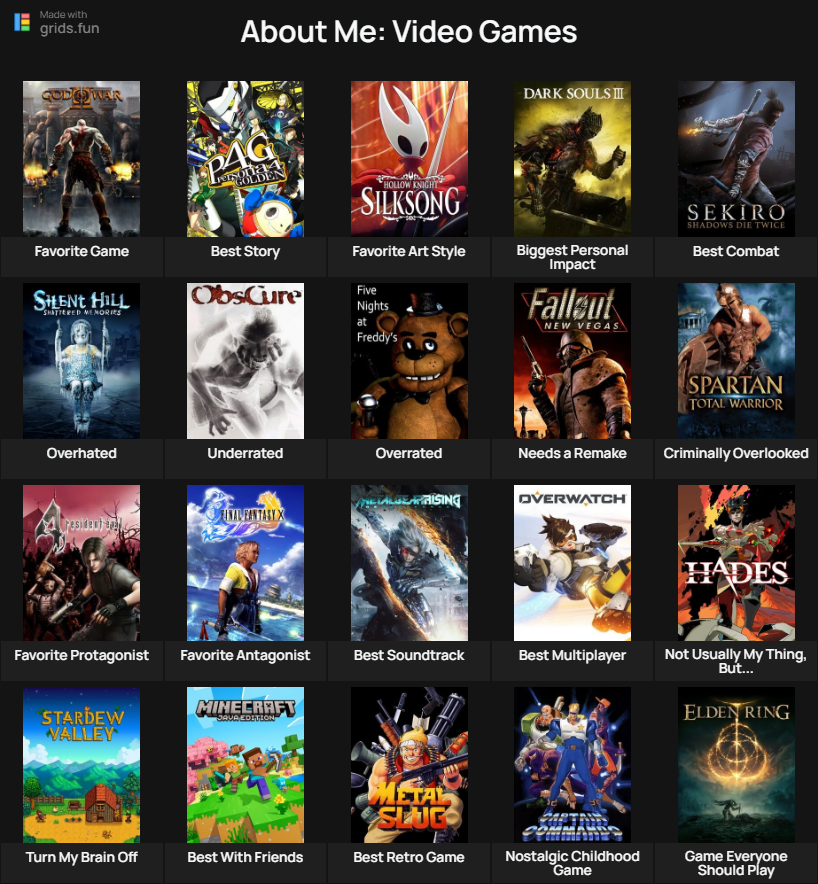
Task: Select the Hades game cover
Action: (x=736, y=563)
